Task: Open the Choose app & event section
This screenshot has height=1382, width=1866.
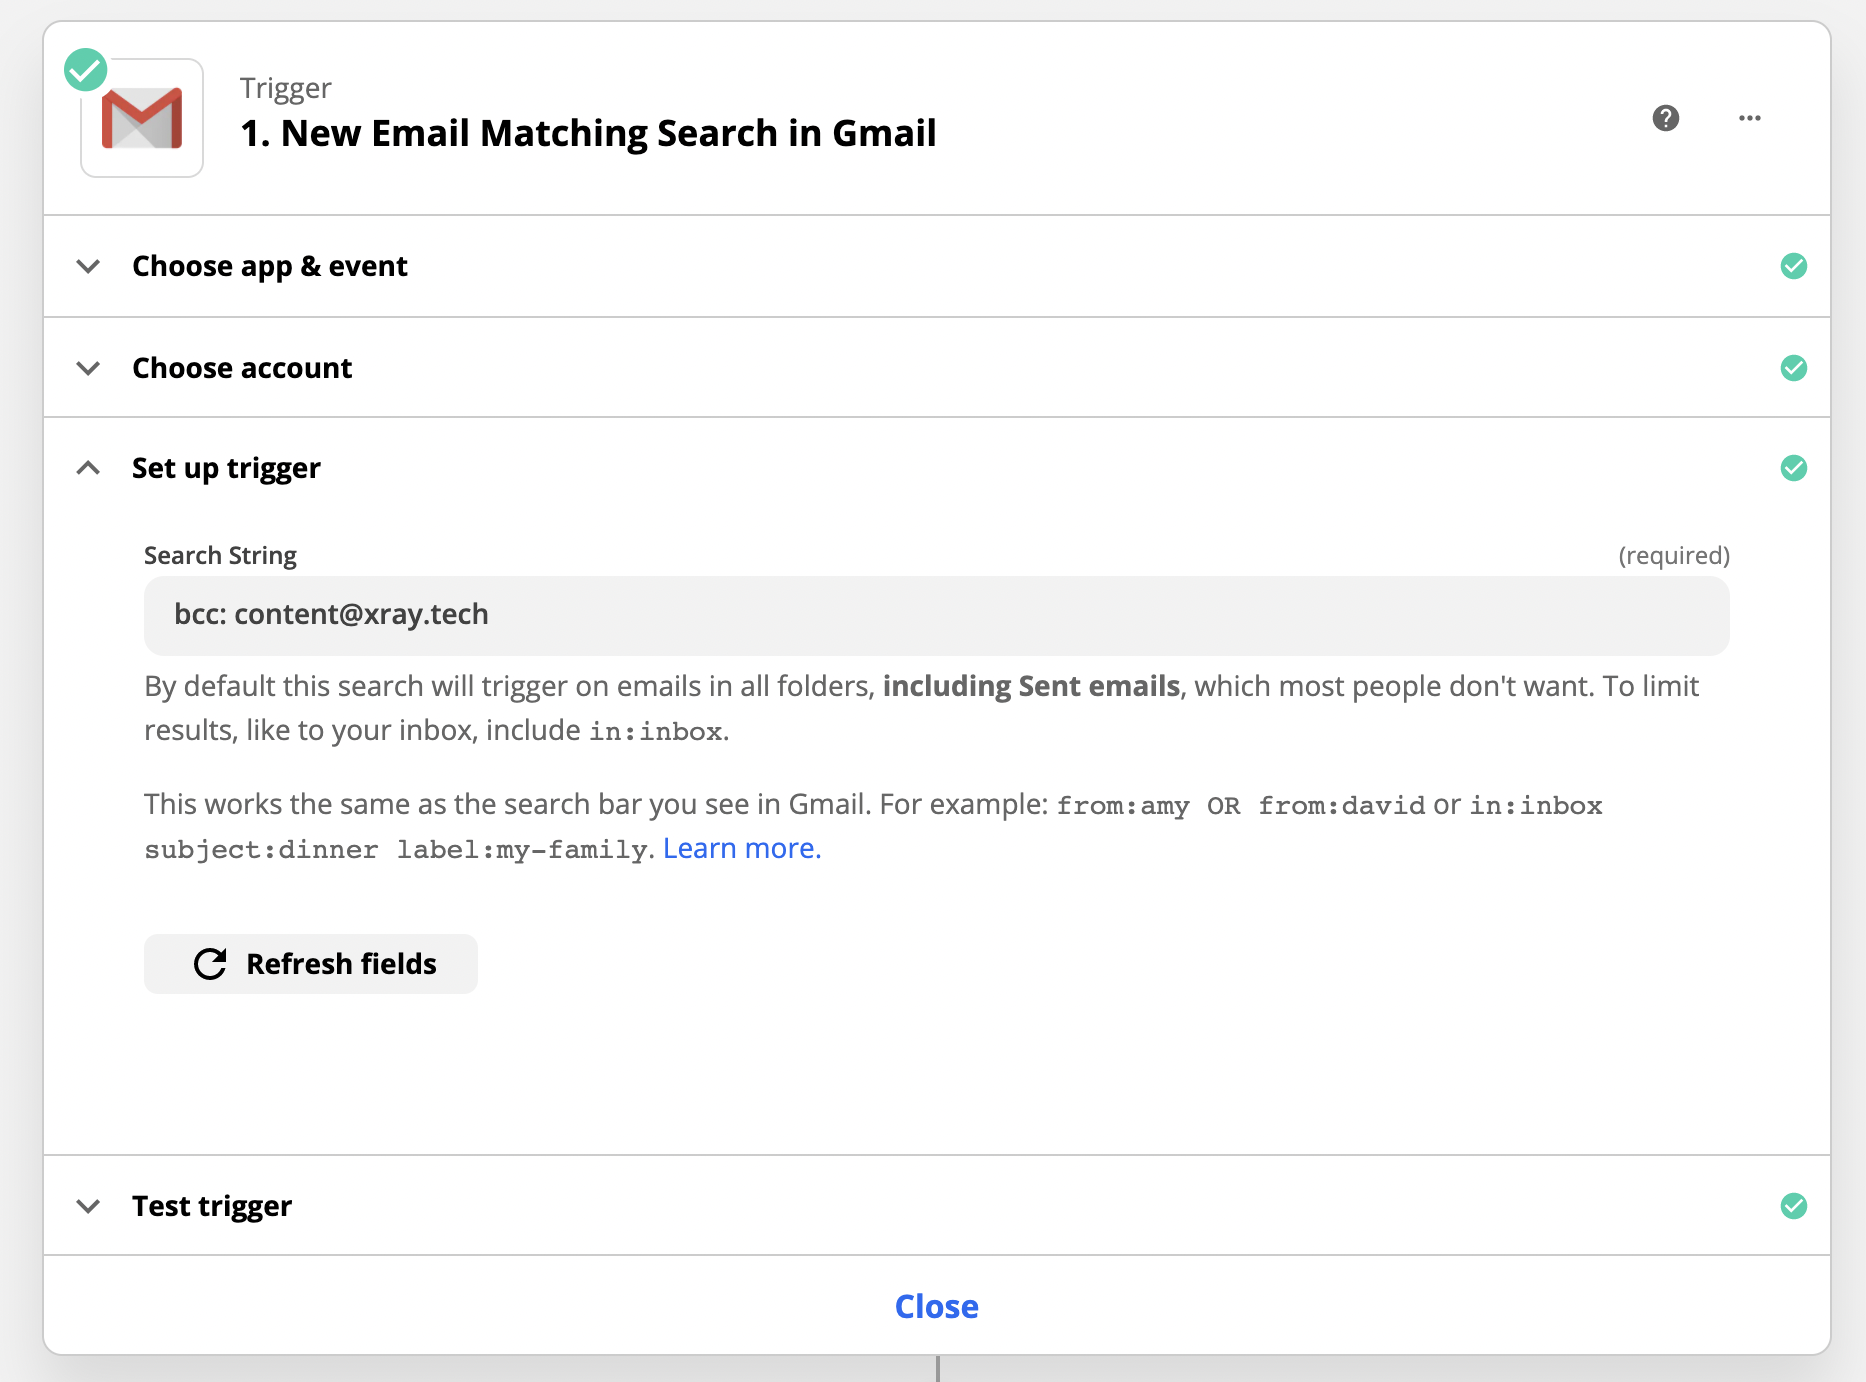Action: [270, 266]
